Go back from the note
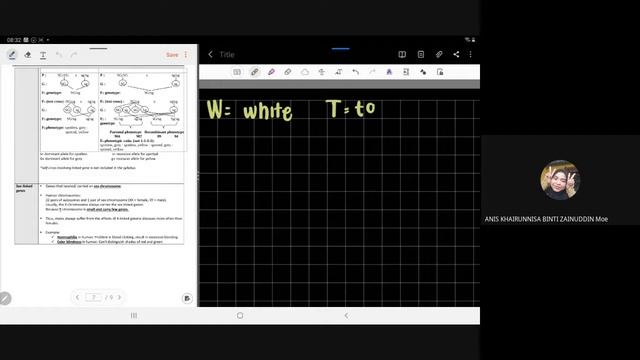 pos(210,54)
